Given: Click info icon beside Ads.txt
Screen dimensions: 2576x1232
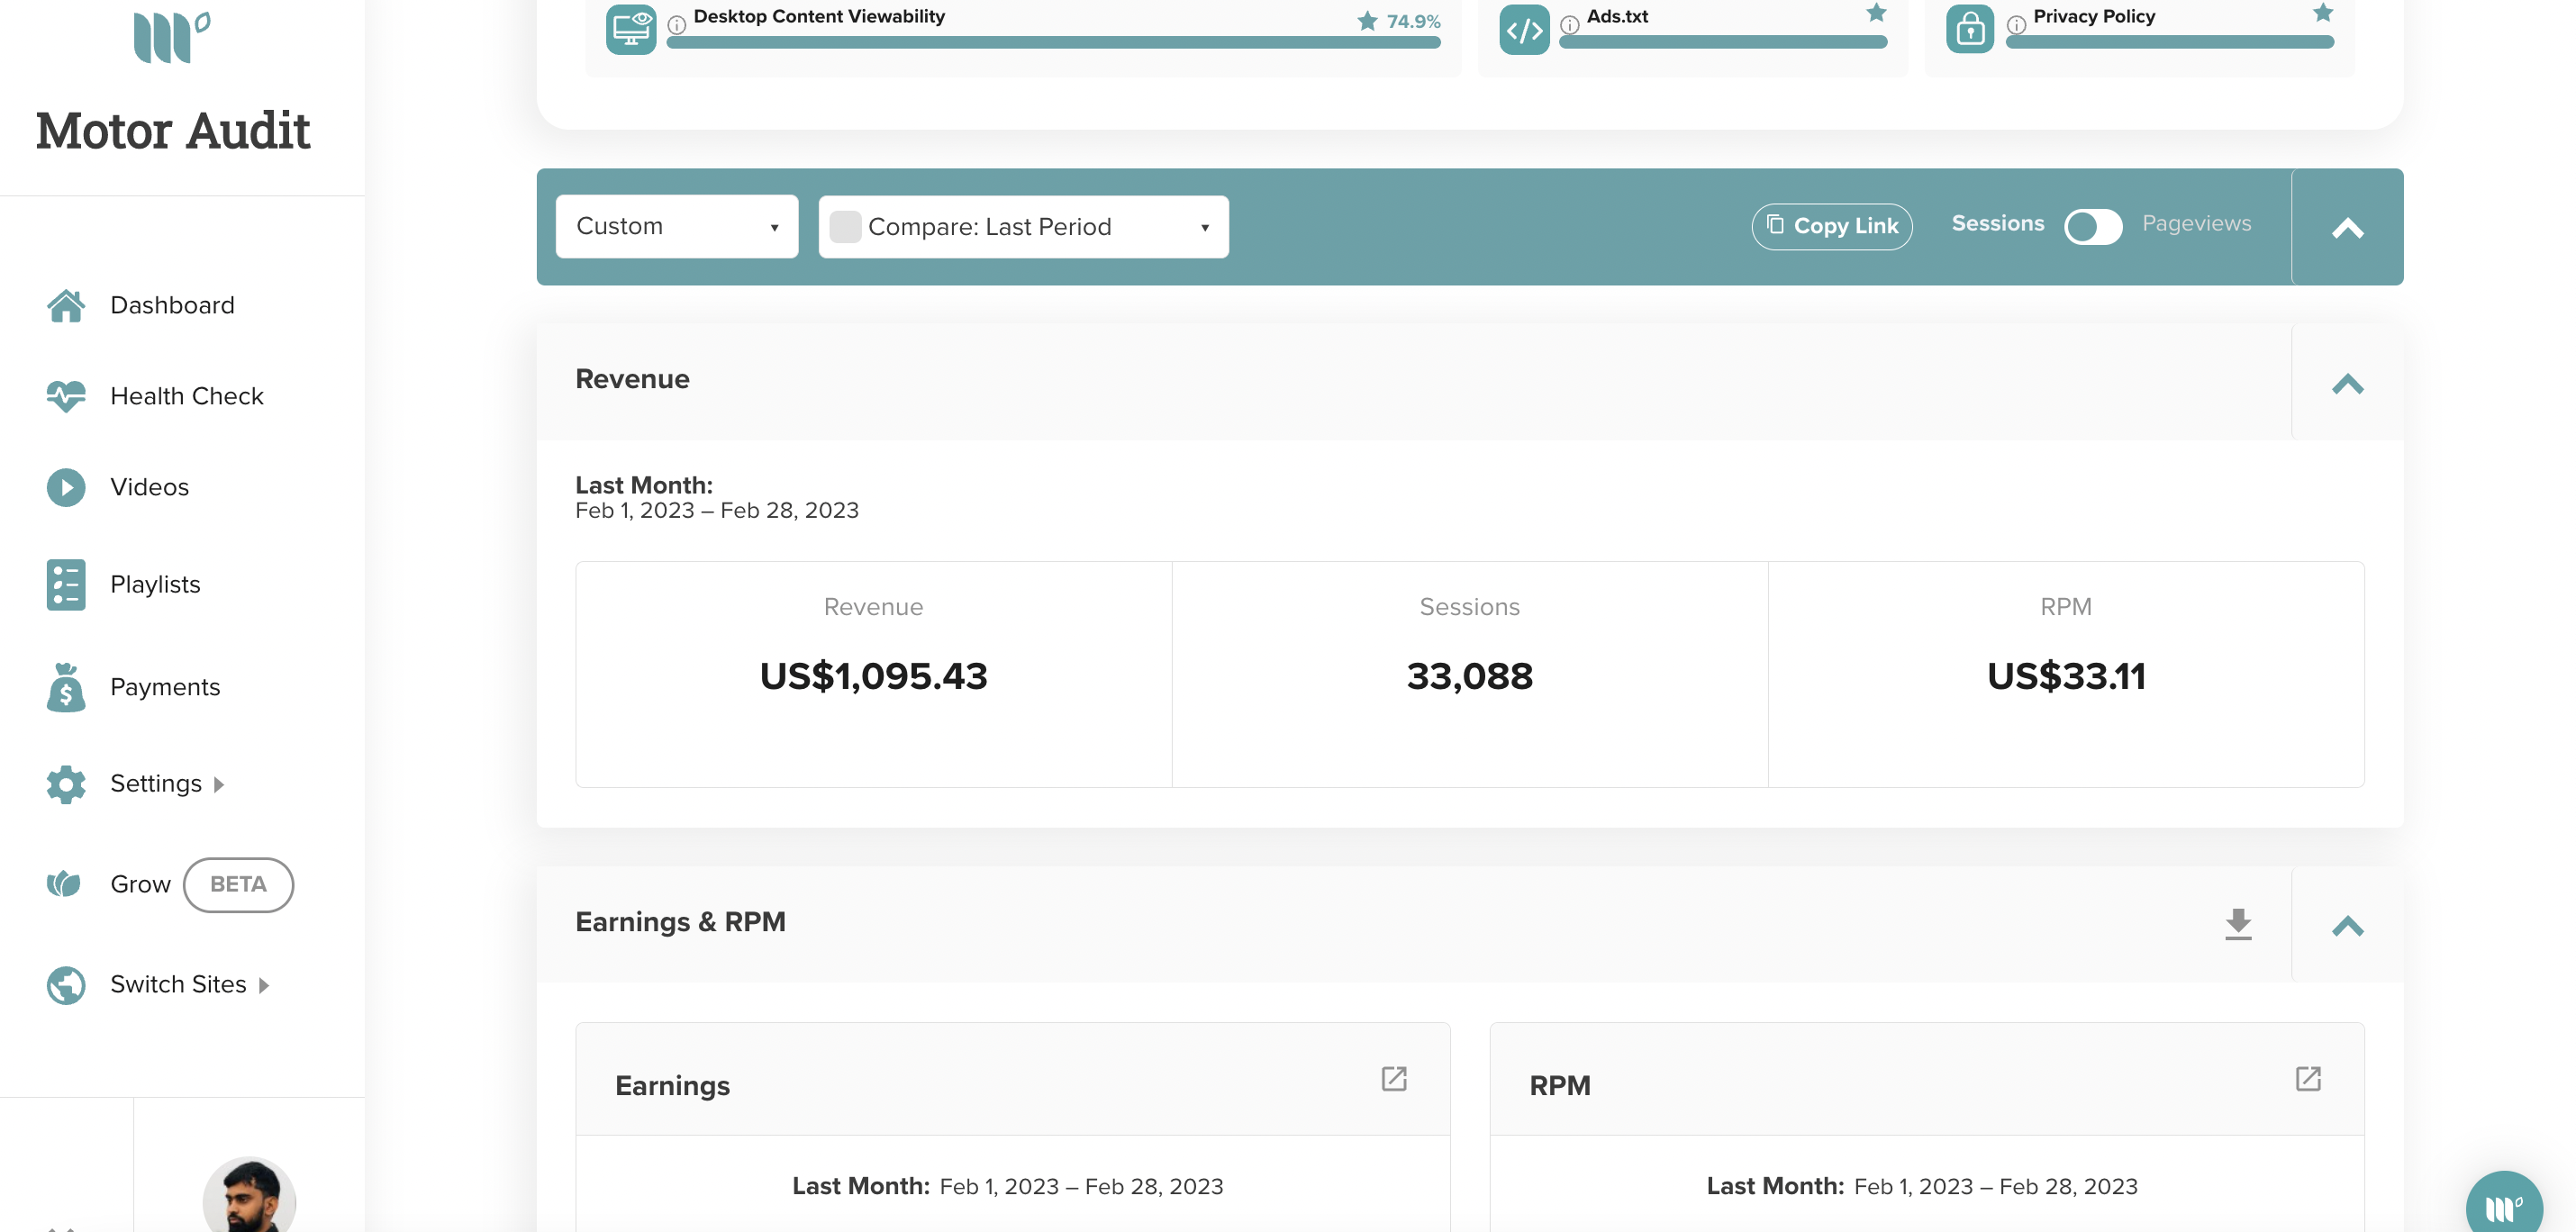Looking at the screenshot, I should [1570, 24].
